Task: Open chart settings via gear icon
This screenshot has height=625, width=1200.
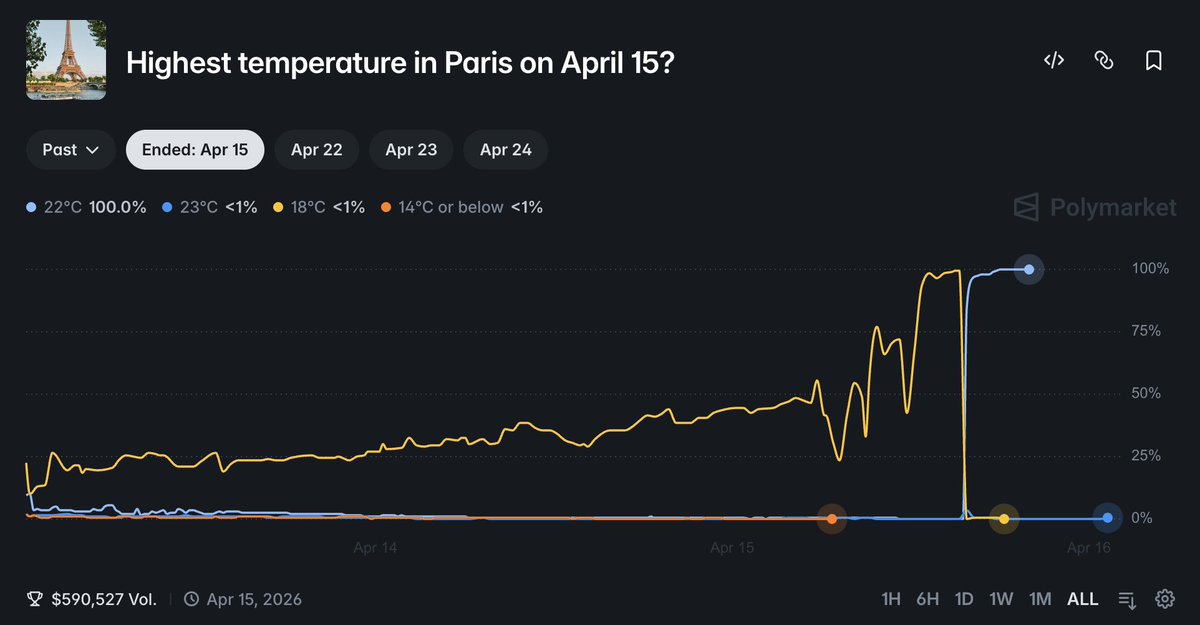Action: (x=1164, y=598)
